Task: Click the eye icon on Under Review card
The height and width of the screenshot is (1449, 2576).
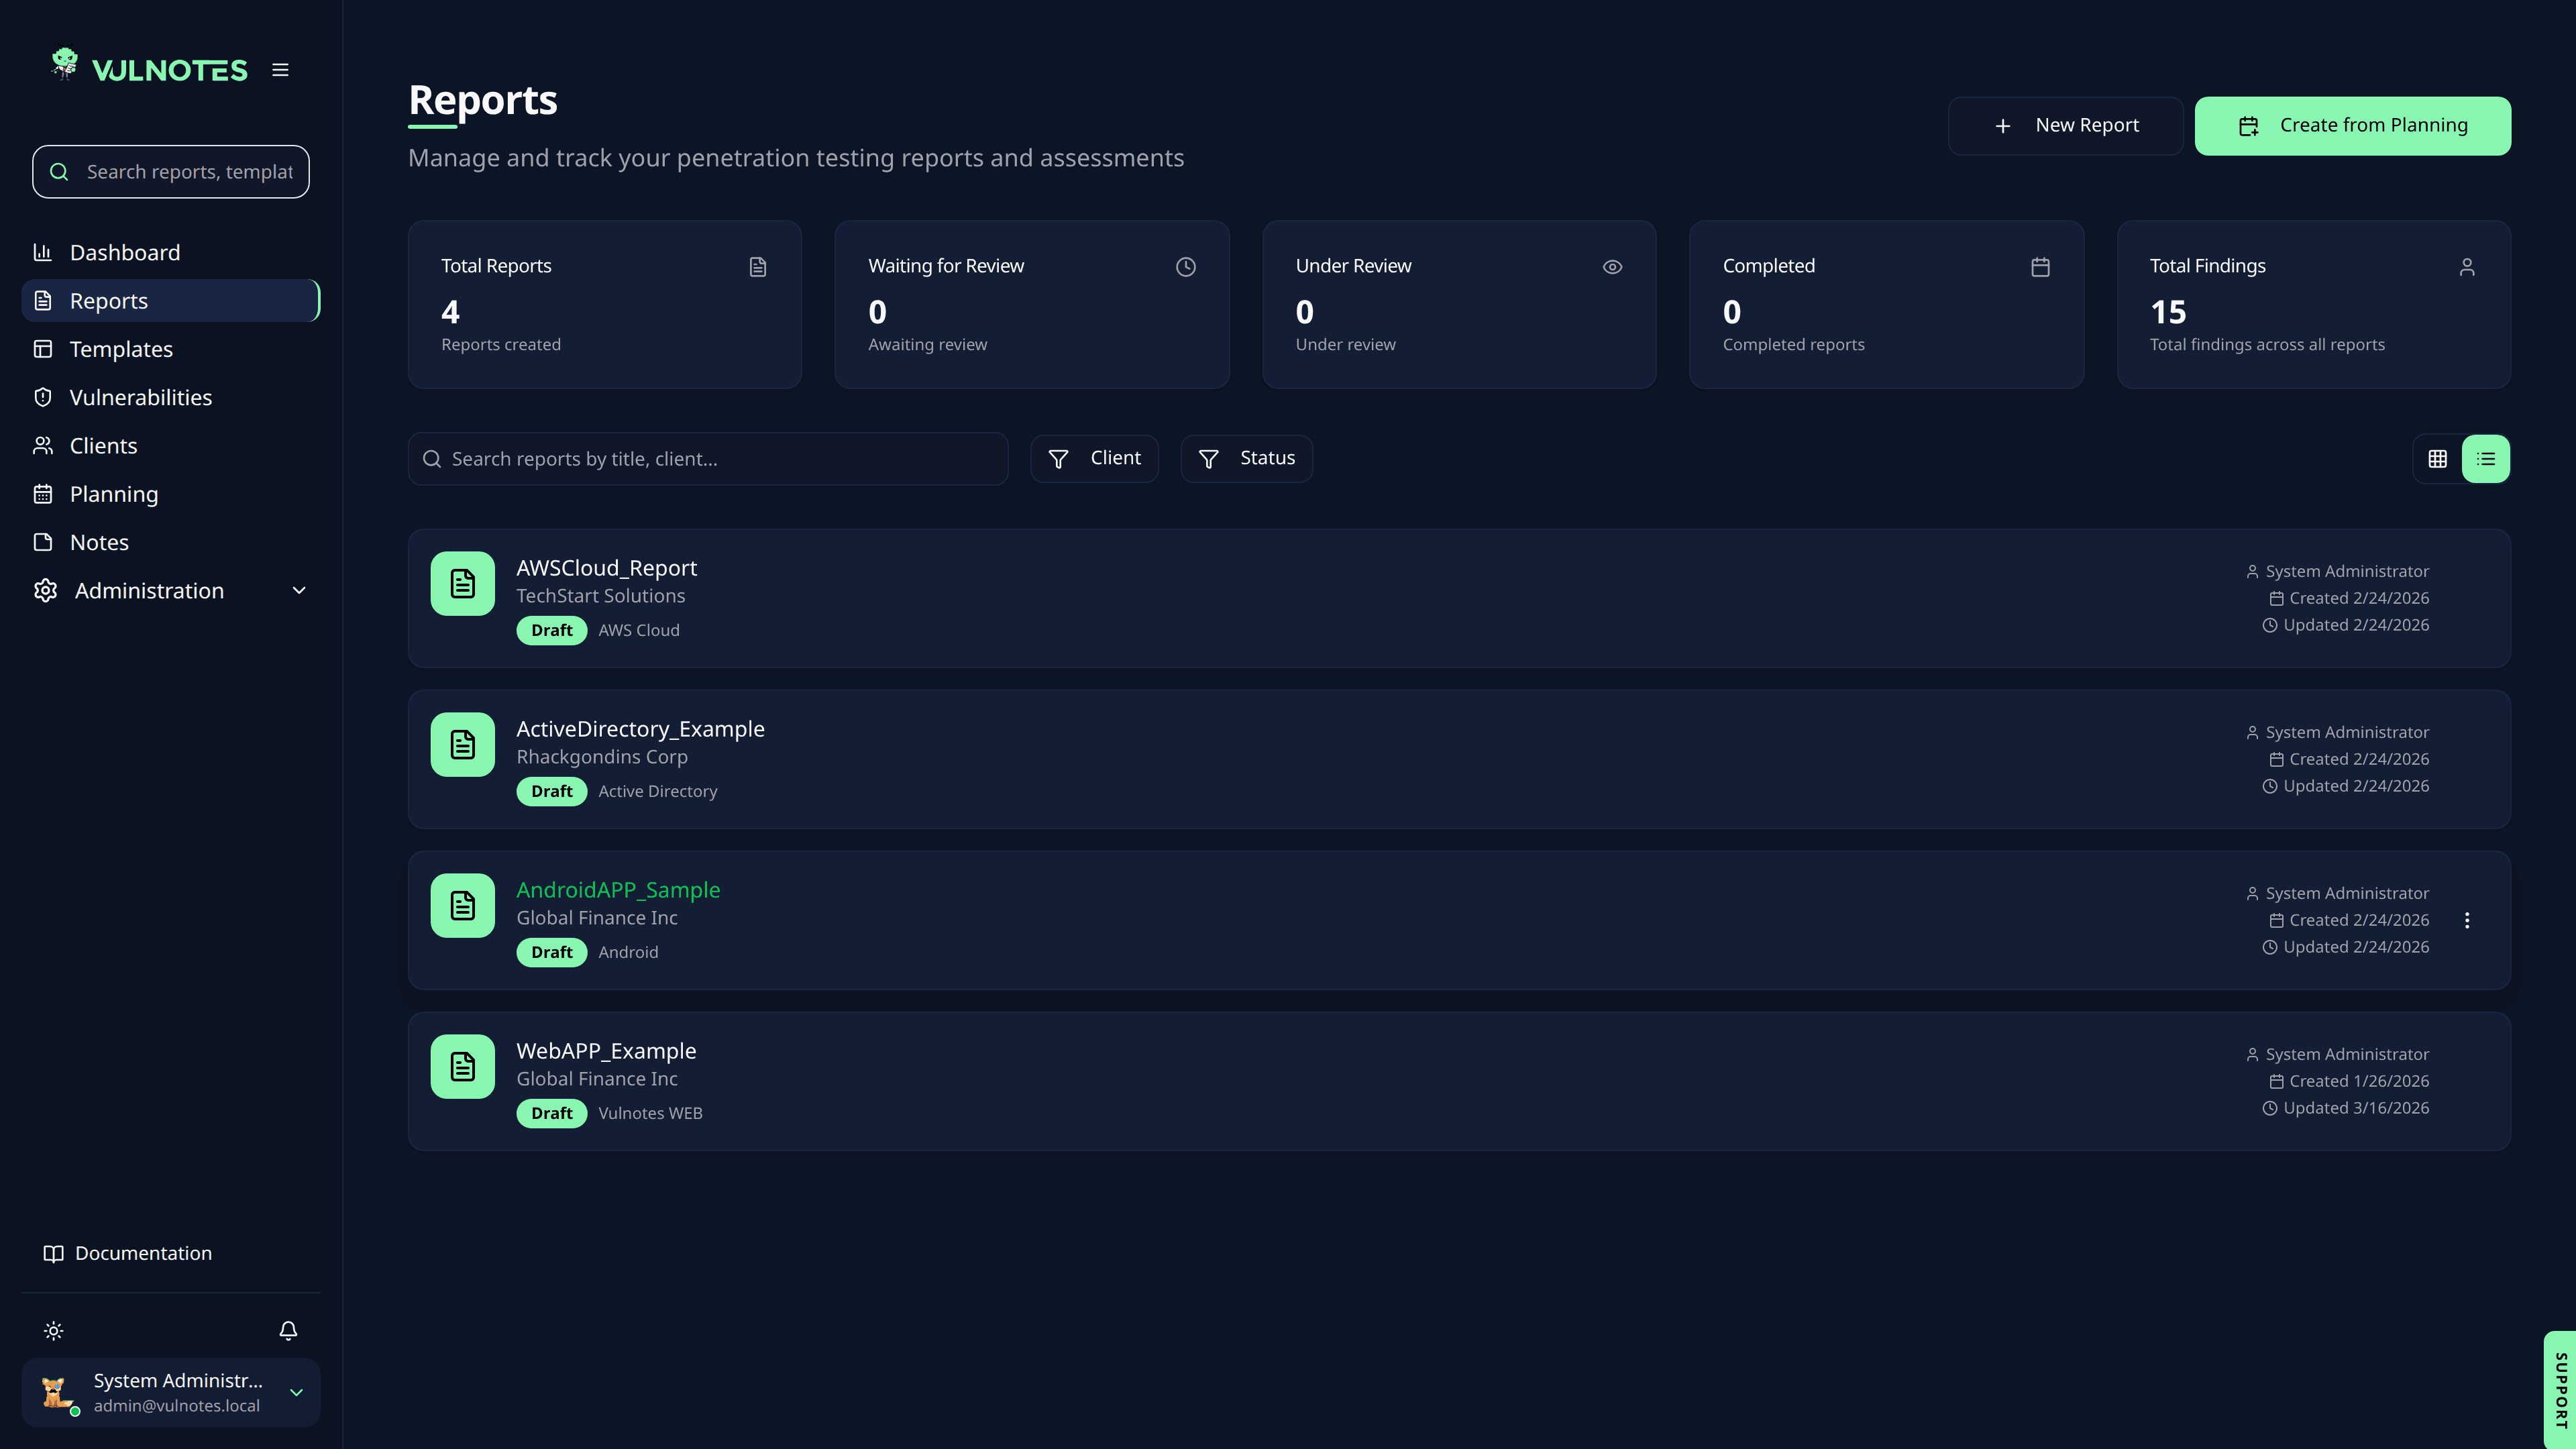Action: point(1612,267)
